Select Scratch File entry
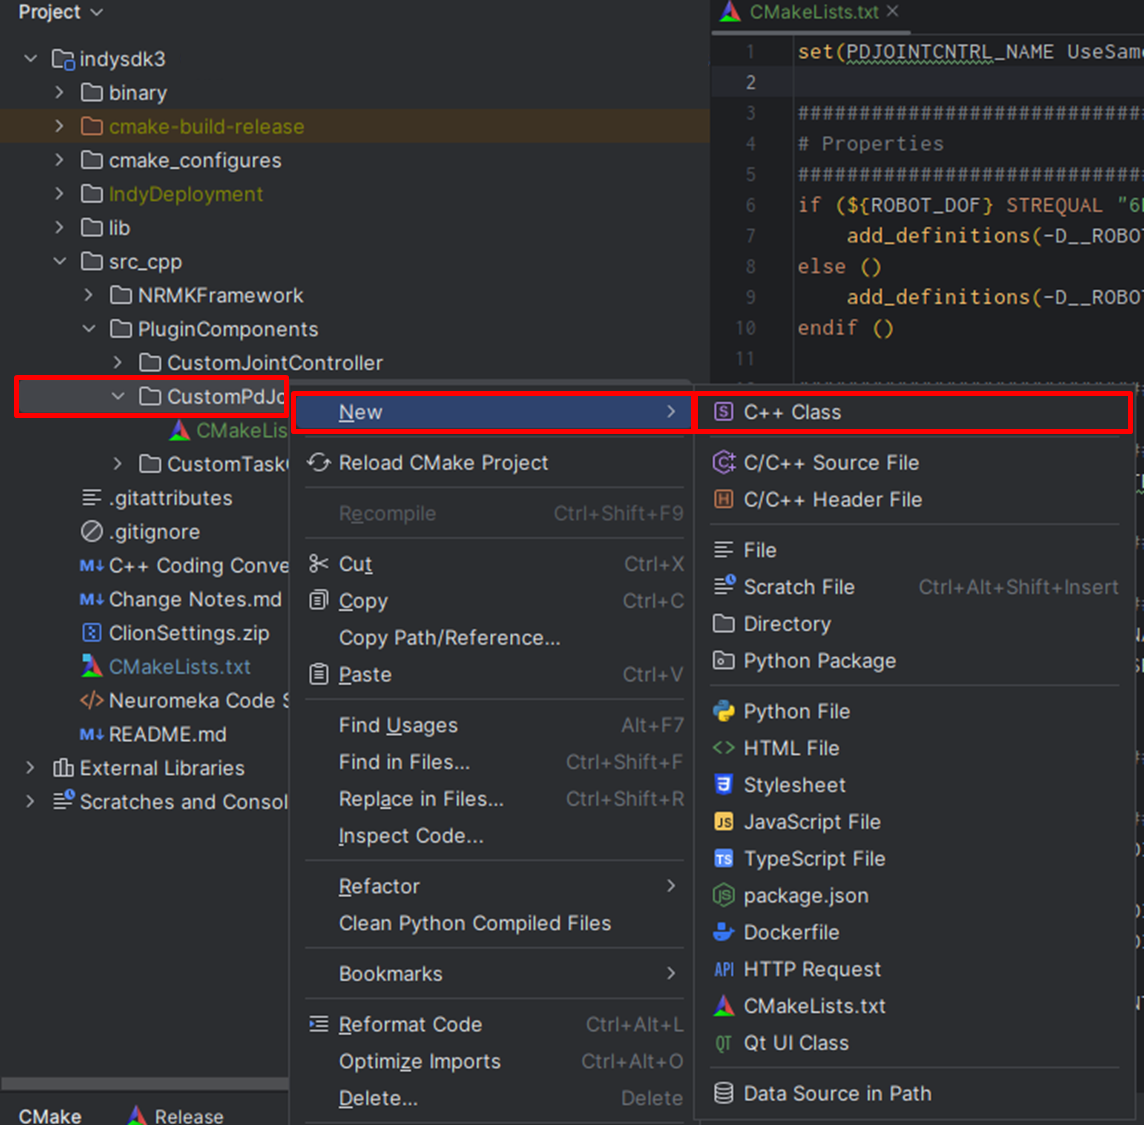This screenshot has width=1144, height=1125. tap(913, 587)
